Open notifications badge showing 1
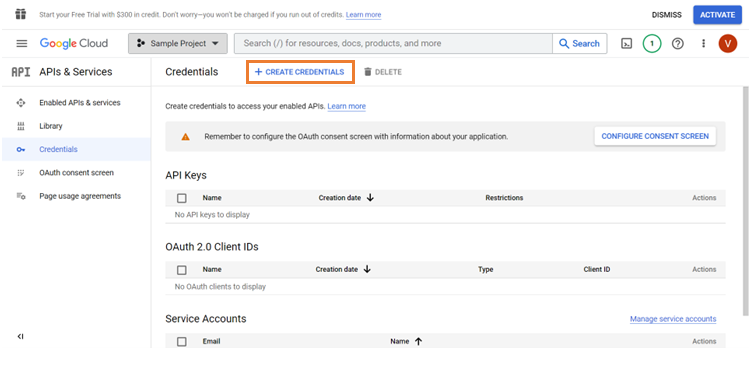 click(x=652, y=44)
